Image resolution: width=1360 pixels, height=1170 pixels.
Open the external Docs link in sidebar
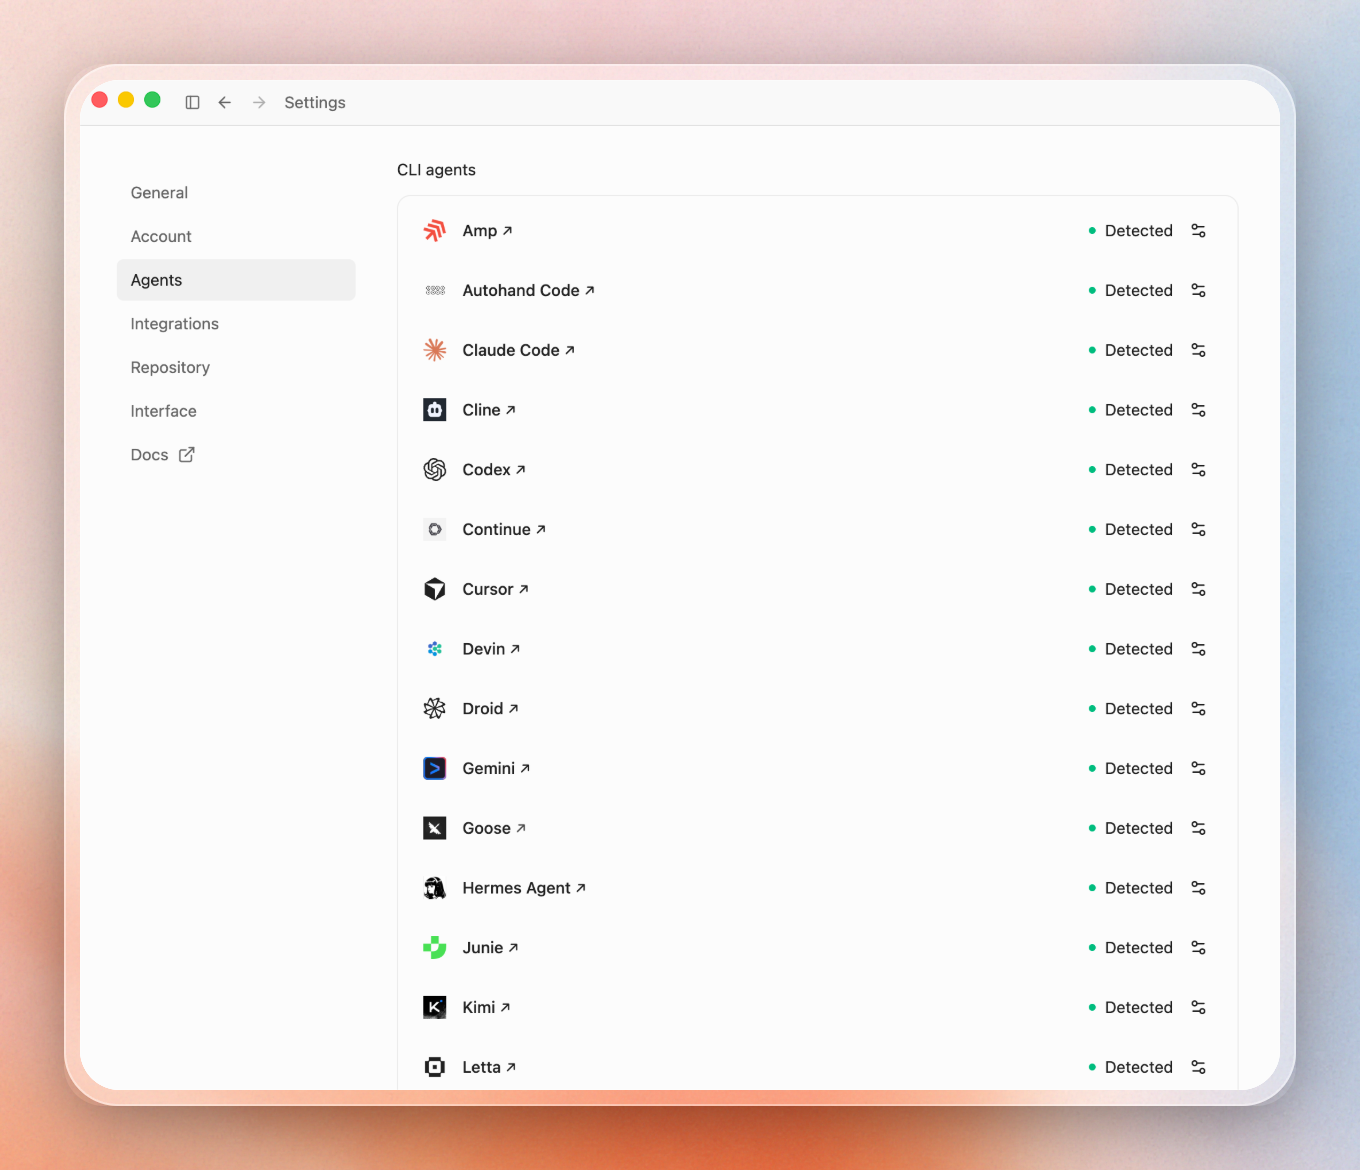236,455
